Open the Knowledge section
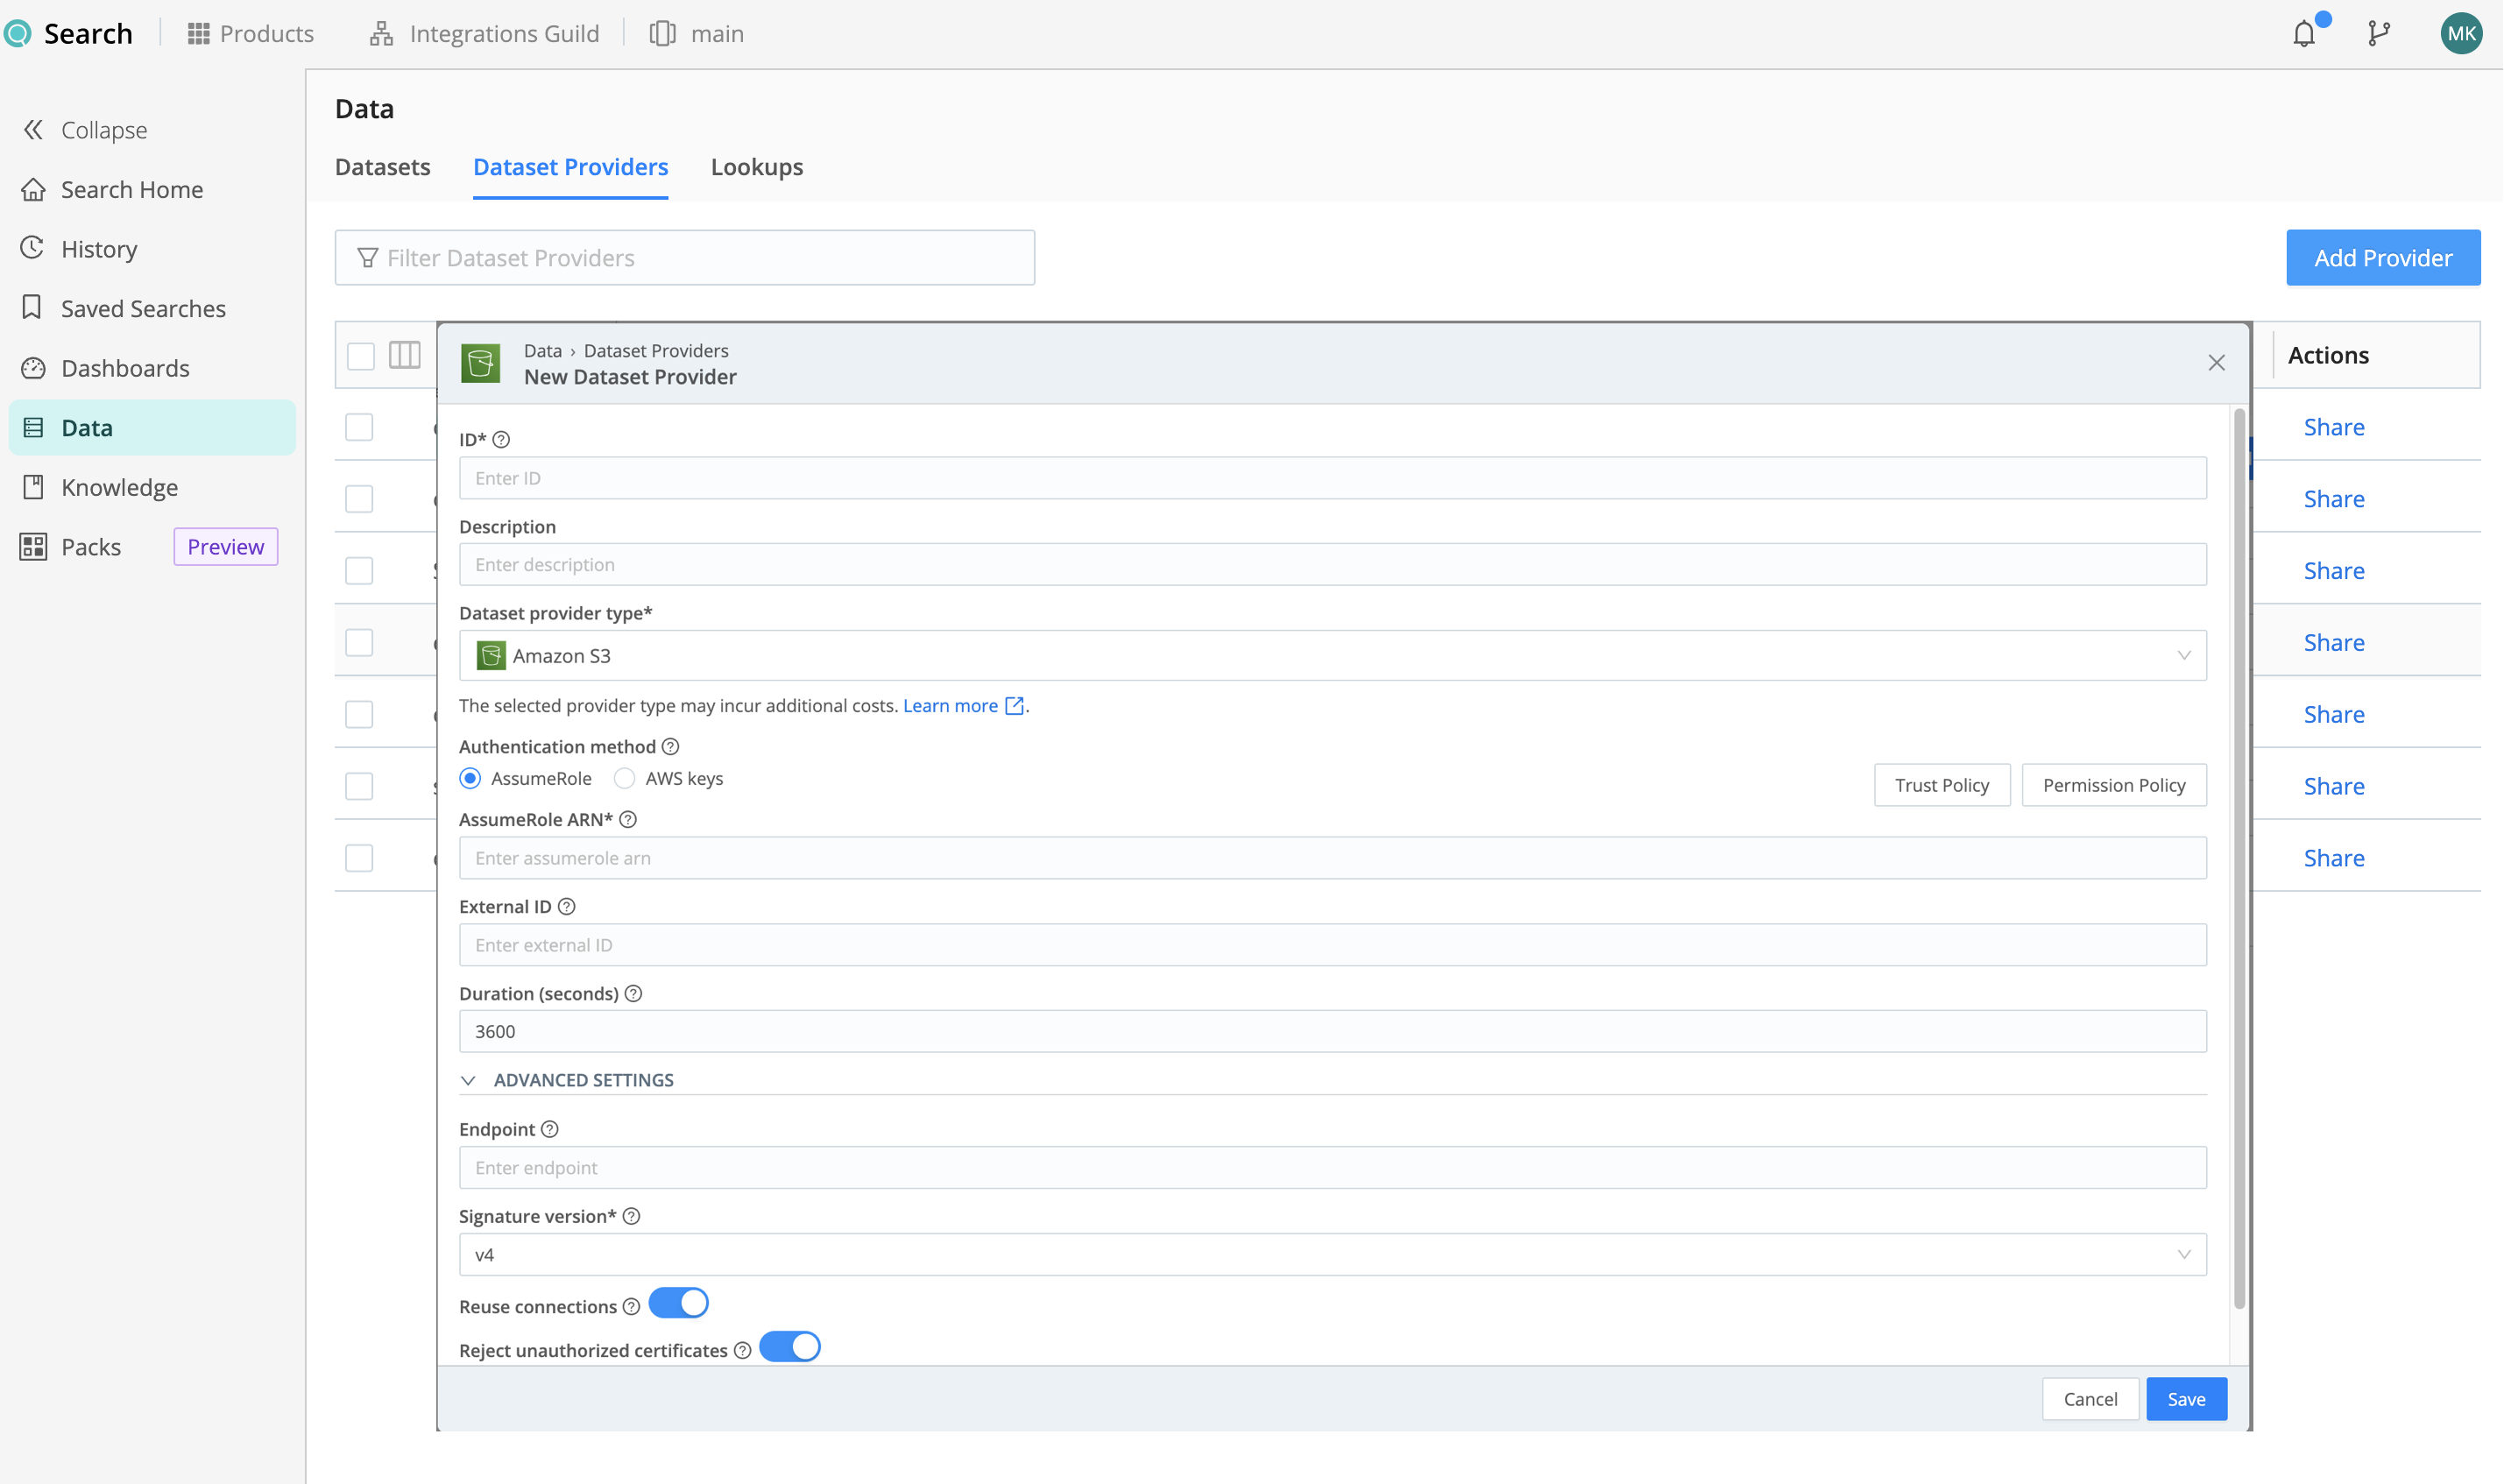This screenshot has width=2504, height=1484. (x=119, y=487)
